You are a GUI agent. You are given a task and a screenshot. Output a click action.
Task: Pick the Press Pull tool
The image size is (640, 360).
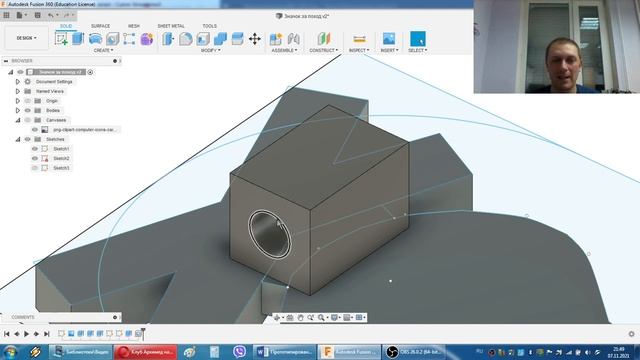point(168,39)
